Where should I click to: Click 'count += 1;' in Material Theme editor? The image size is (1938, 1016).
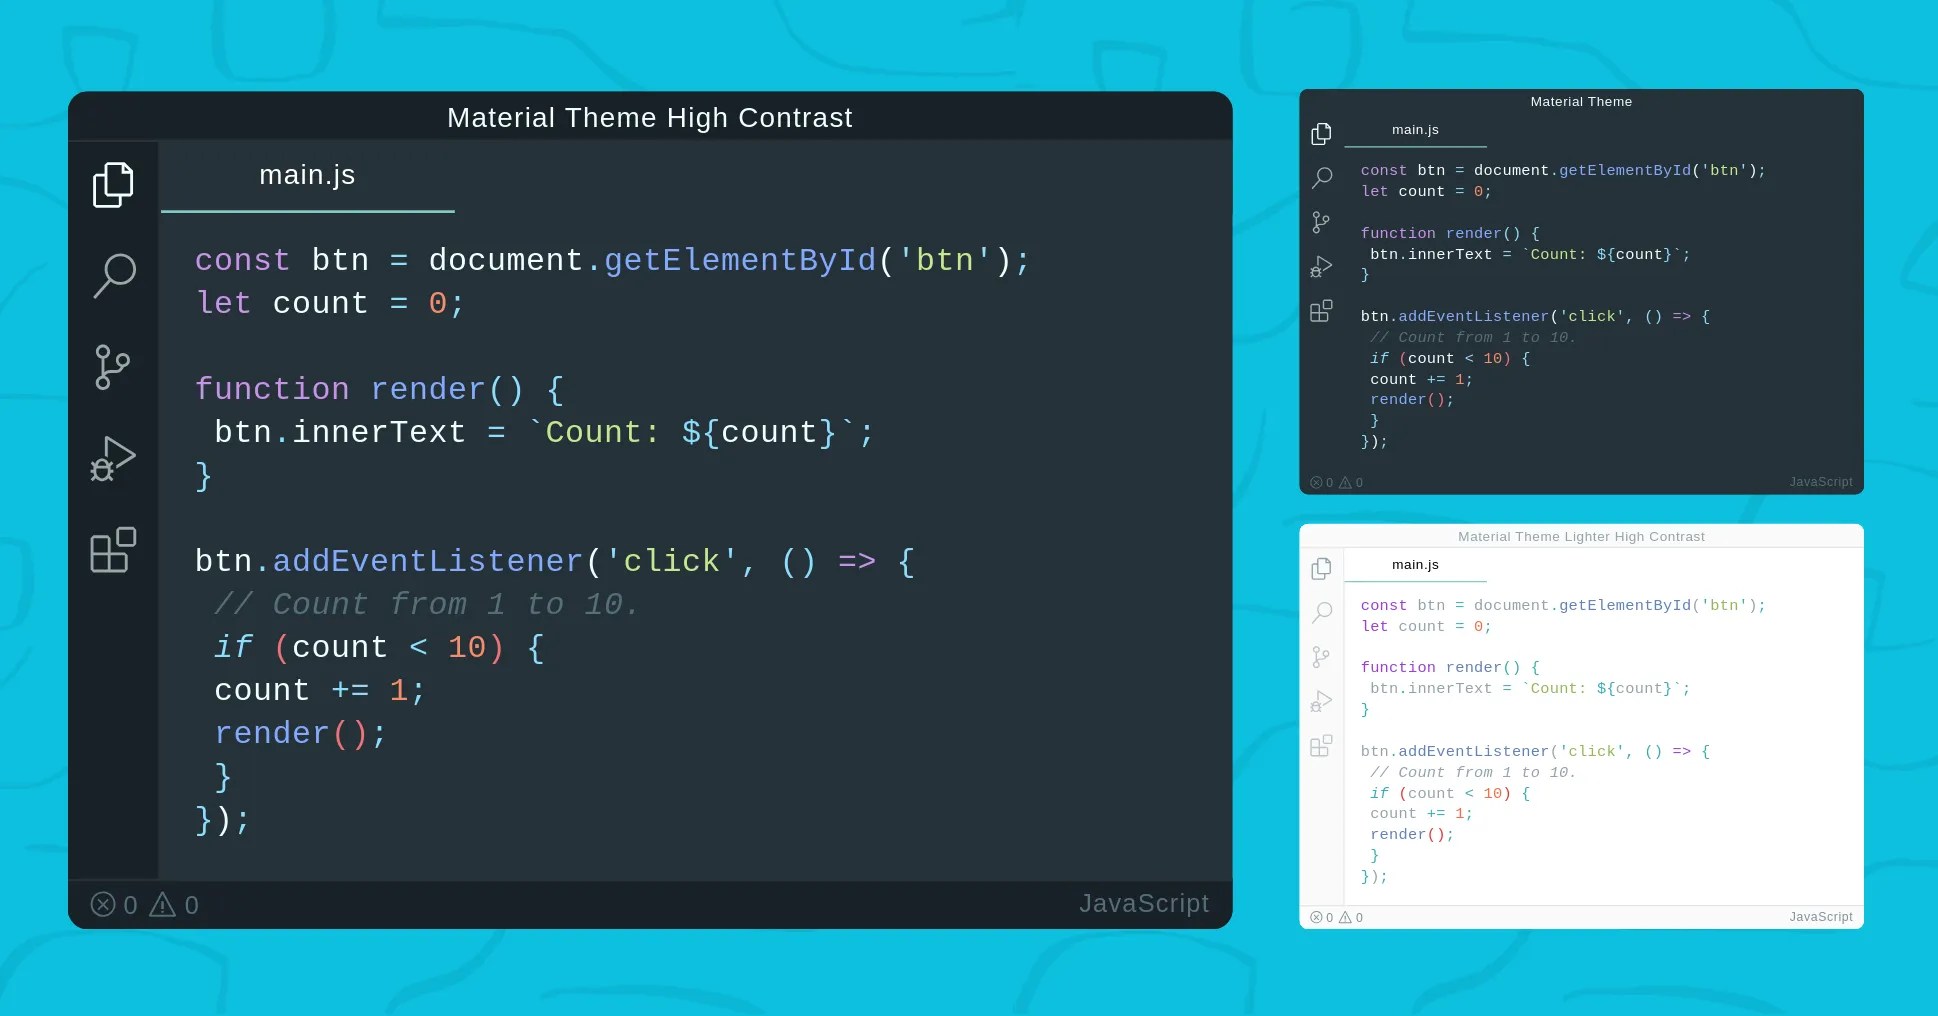[1421, 380]
